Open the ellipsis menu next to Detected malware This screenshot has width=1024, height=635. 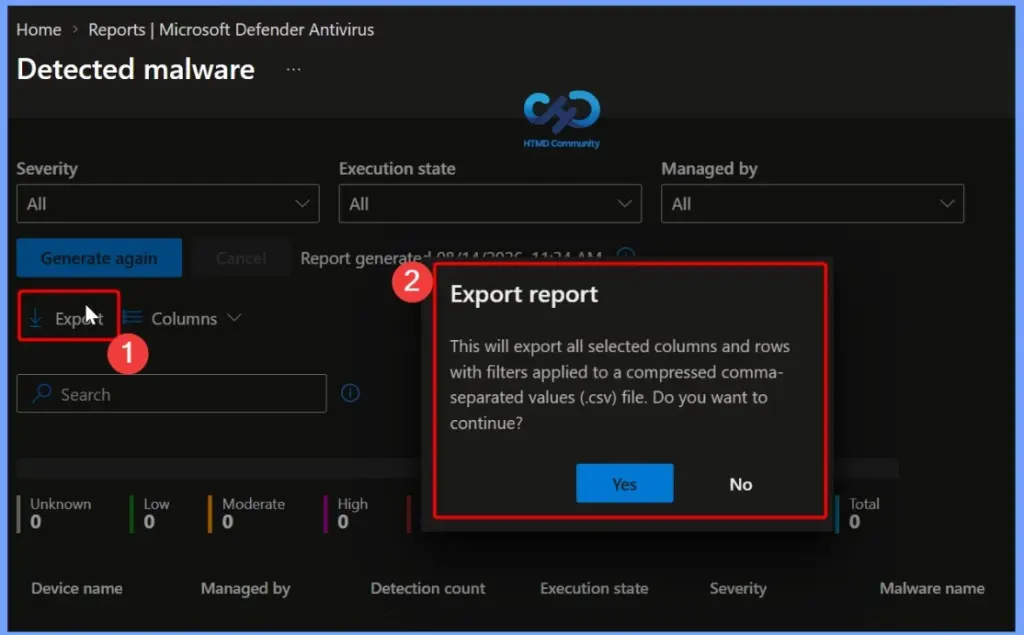(293, 69)
